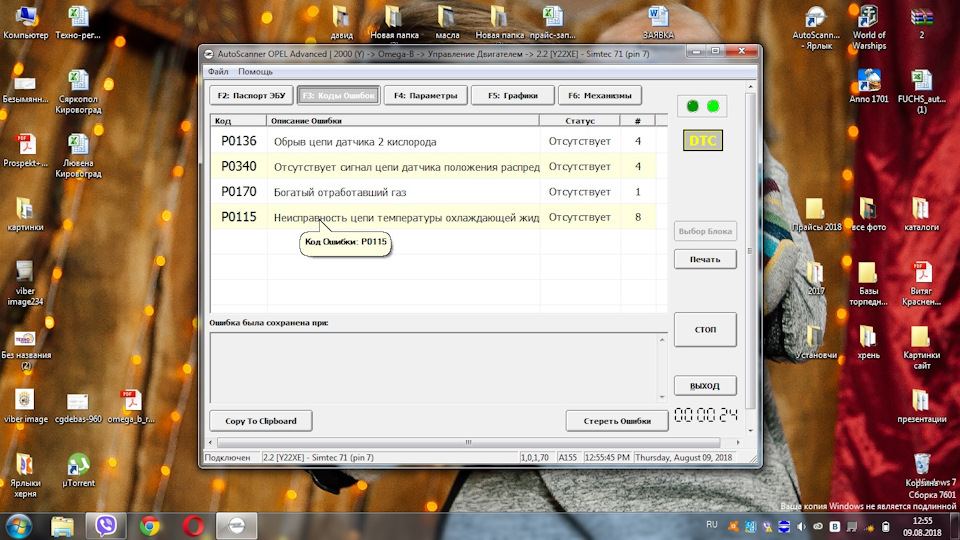The height and width of the screenshot is (540, 960).
Task: Open Opera browser from the taskbar
Action: pyautogui.click(x=193, y=525)
